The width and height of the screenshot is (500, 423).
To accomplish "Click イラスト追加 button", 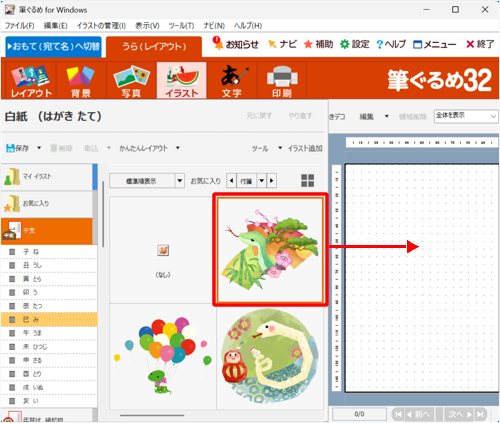I will (x=305, y=148).
